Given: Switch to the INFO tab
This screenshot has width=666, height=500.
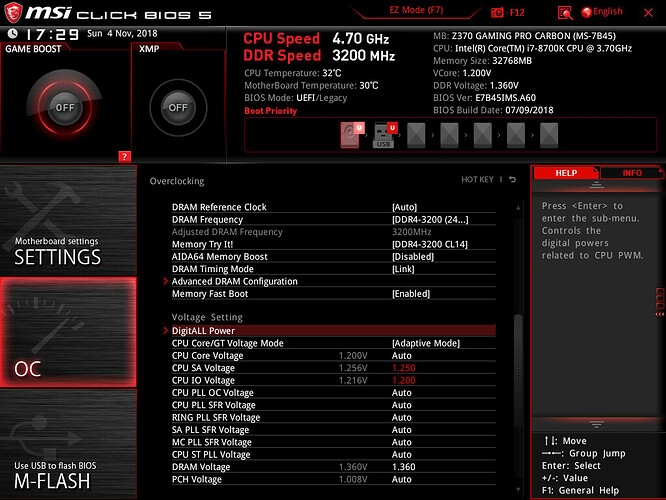Looking at the screenshot, I should coord(632,173).
